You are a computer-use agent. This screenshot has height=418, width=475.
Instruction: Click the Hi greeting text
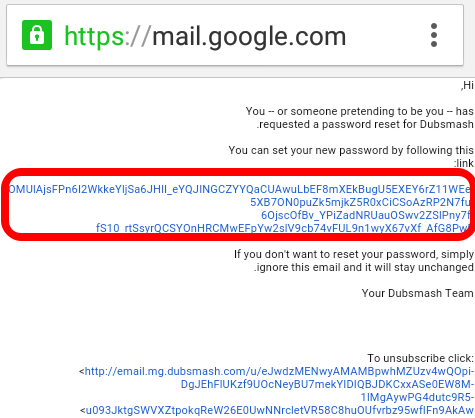point(467,86)
